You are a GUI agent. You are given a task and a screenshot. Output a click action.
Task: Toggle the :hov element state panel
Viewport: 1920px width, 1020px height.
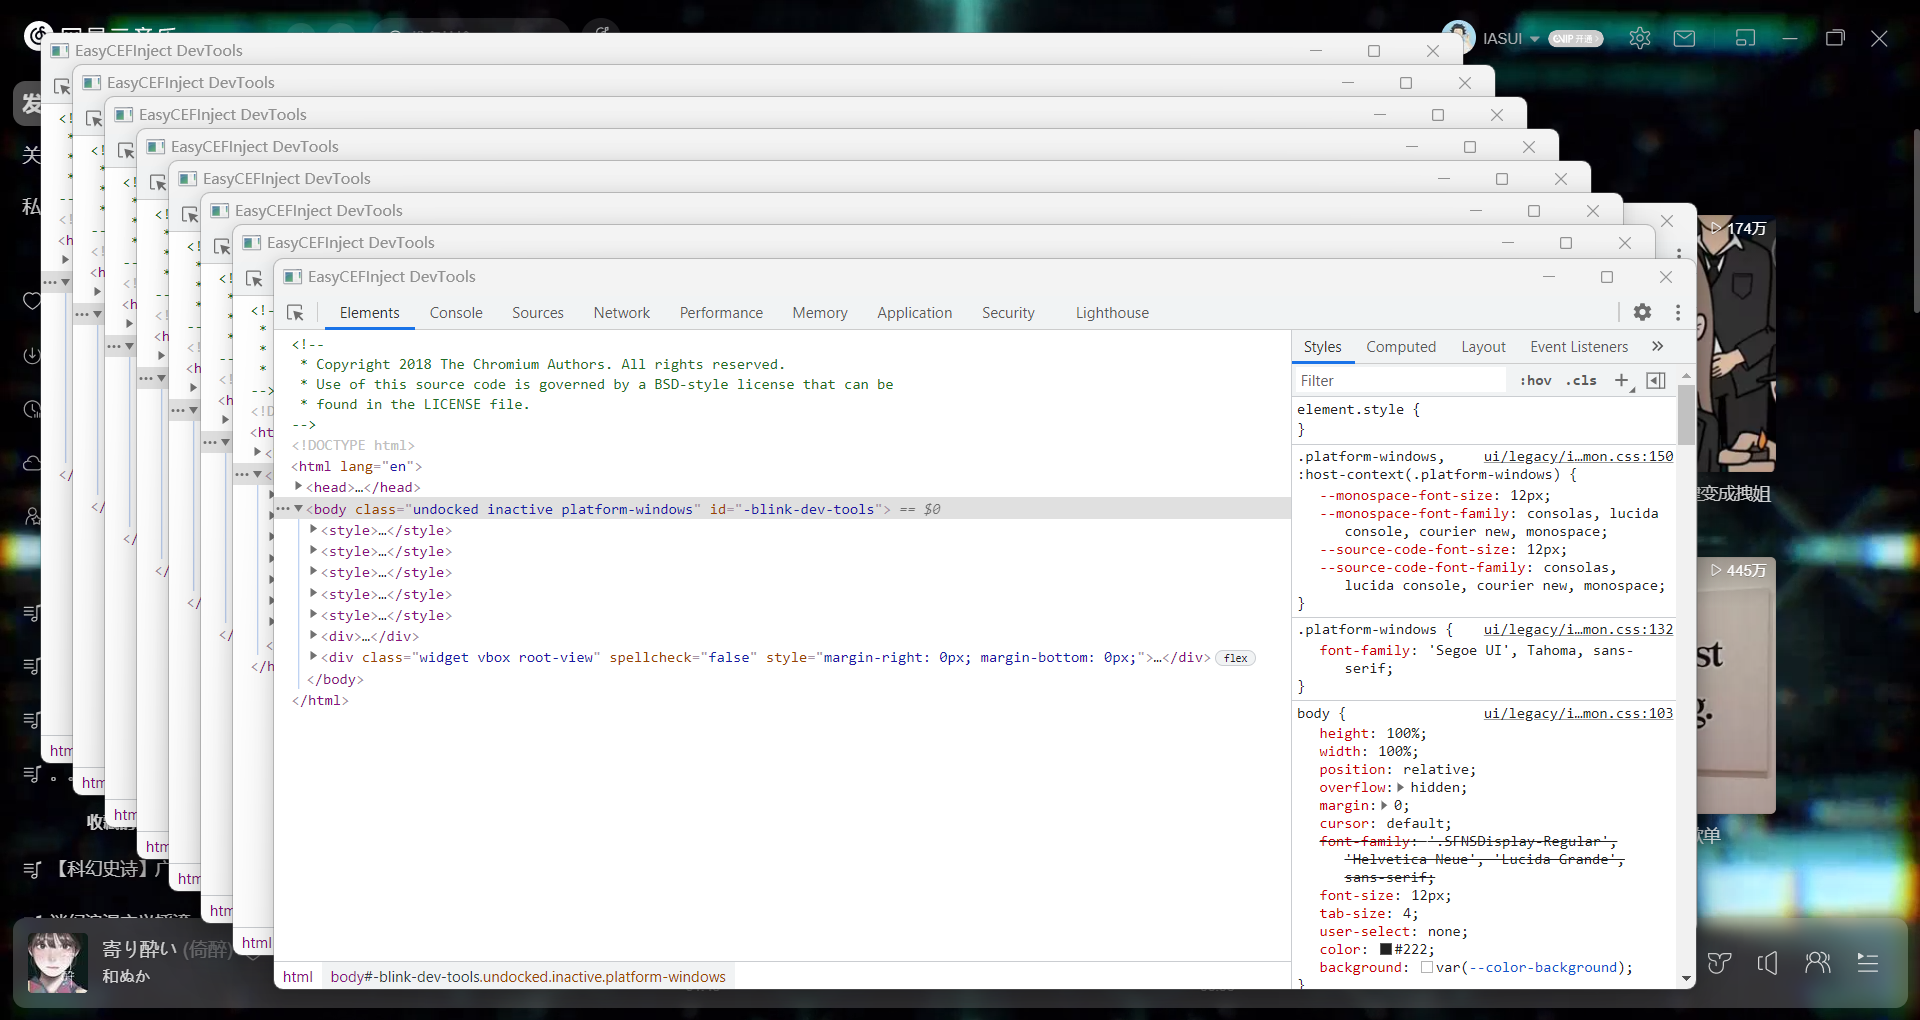tap(1535, 381)
